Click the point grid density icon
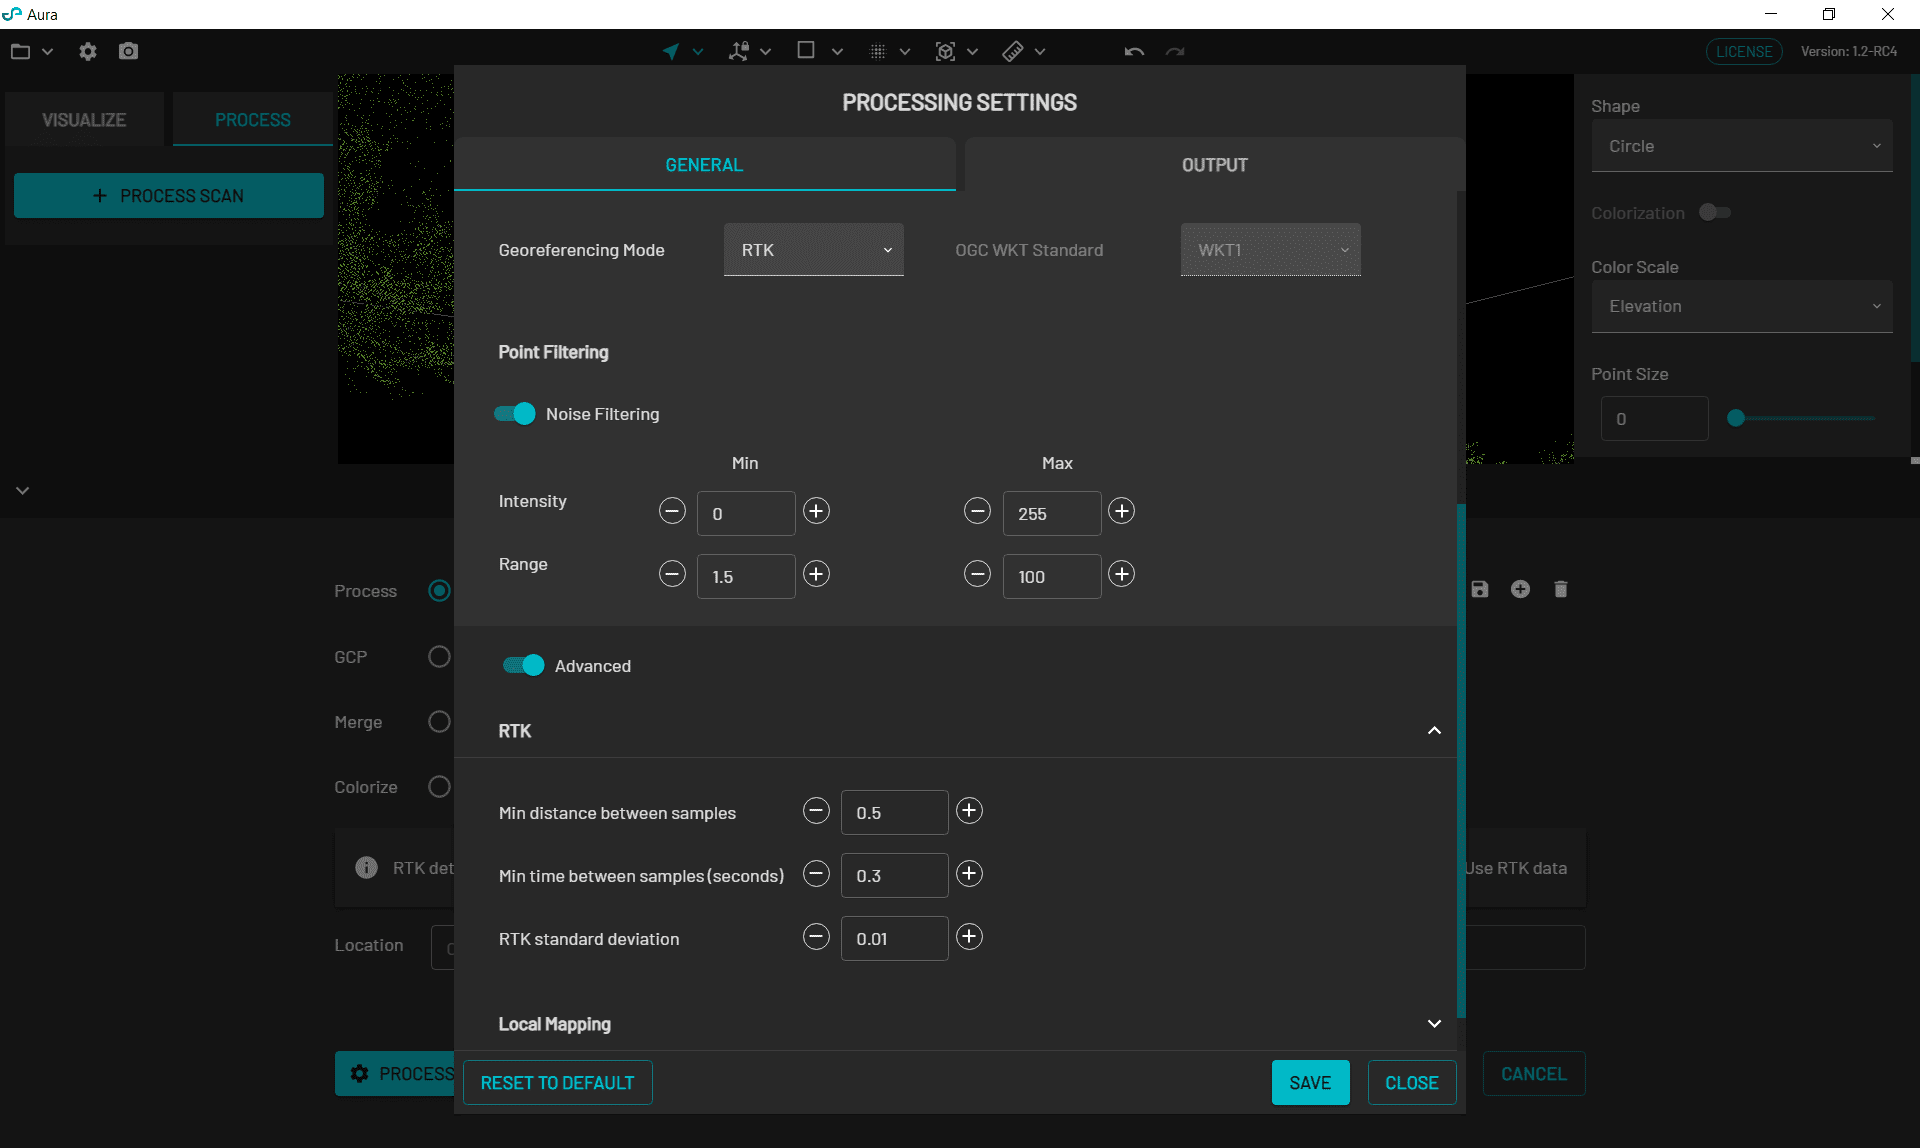 (877, 51)
